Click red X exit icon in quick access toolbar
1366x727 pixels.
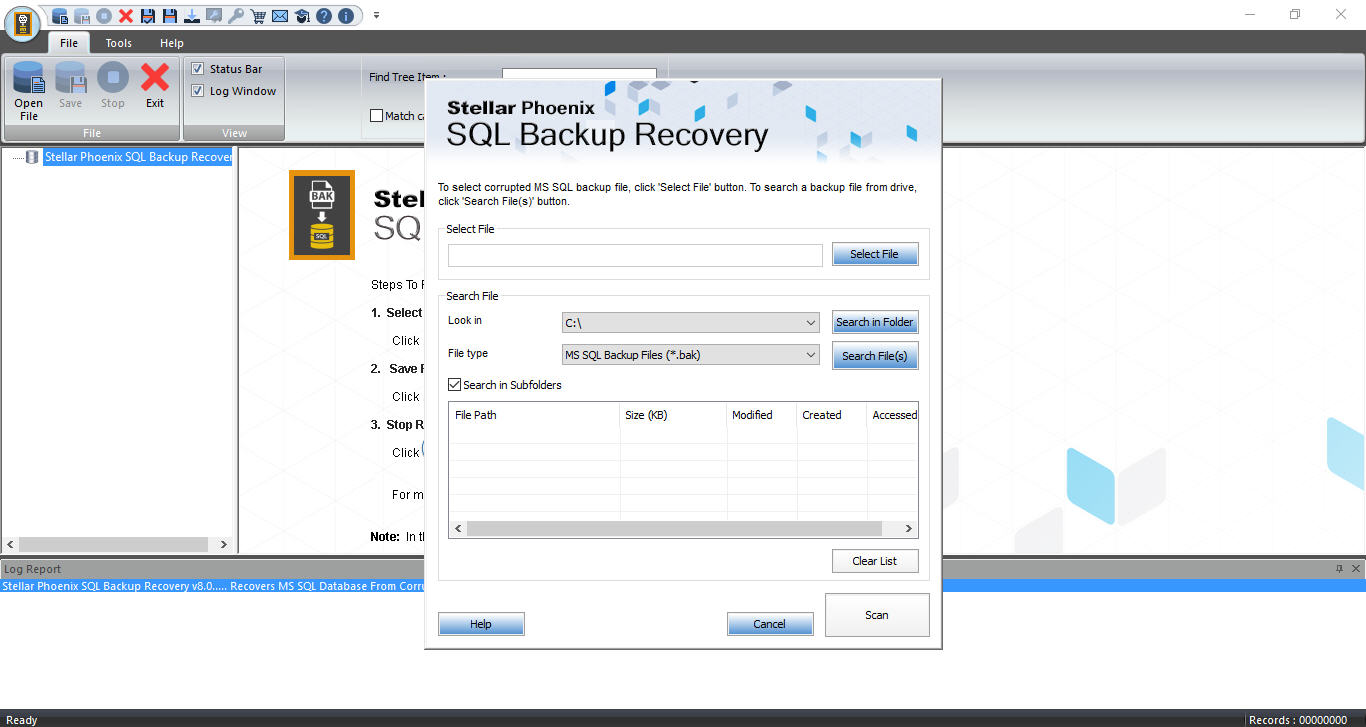(126, 16)
